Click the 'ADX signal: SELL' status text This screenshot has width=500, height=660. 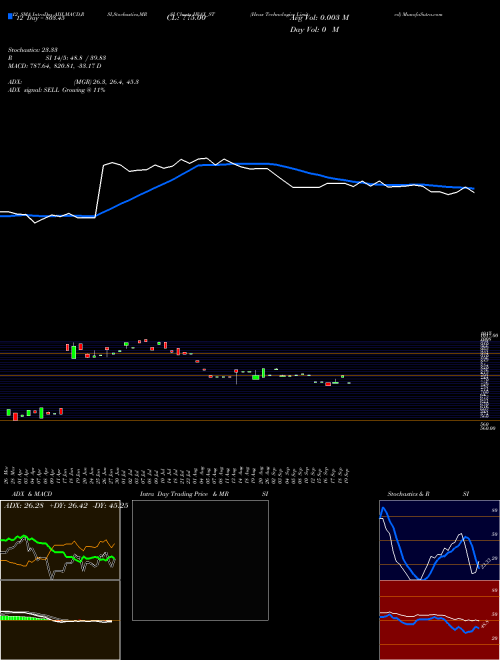(x=34, y=90)
